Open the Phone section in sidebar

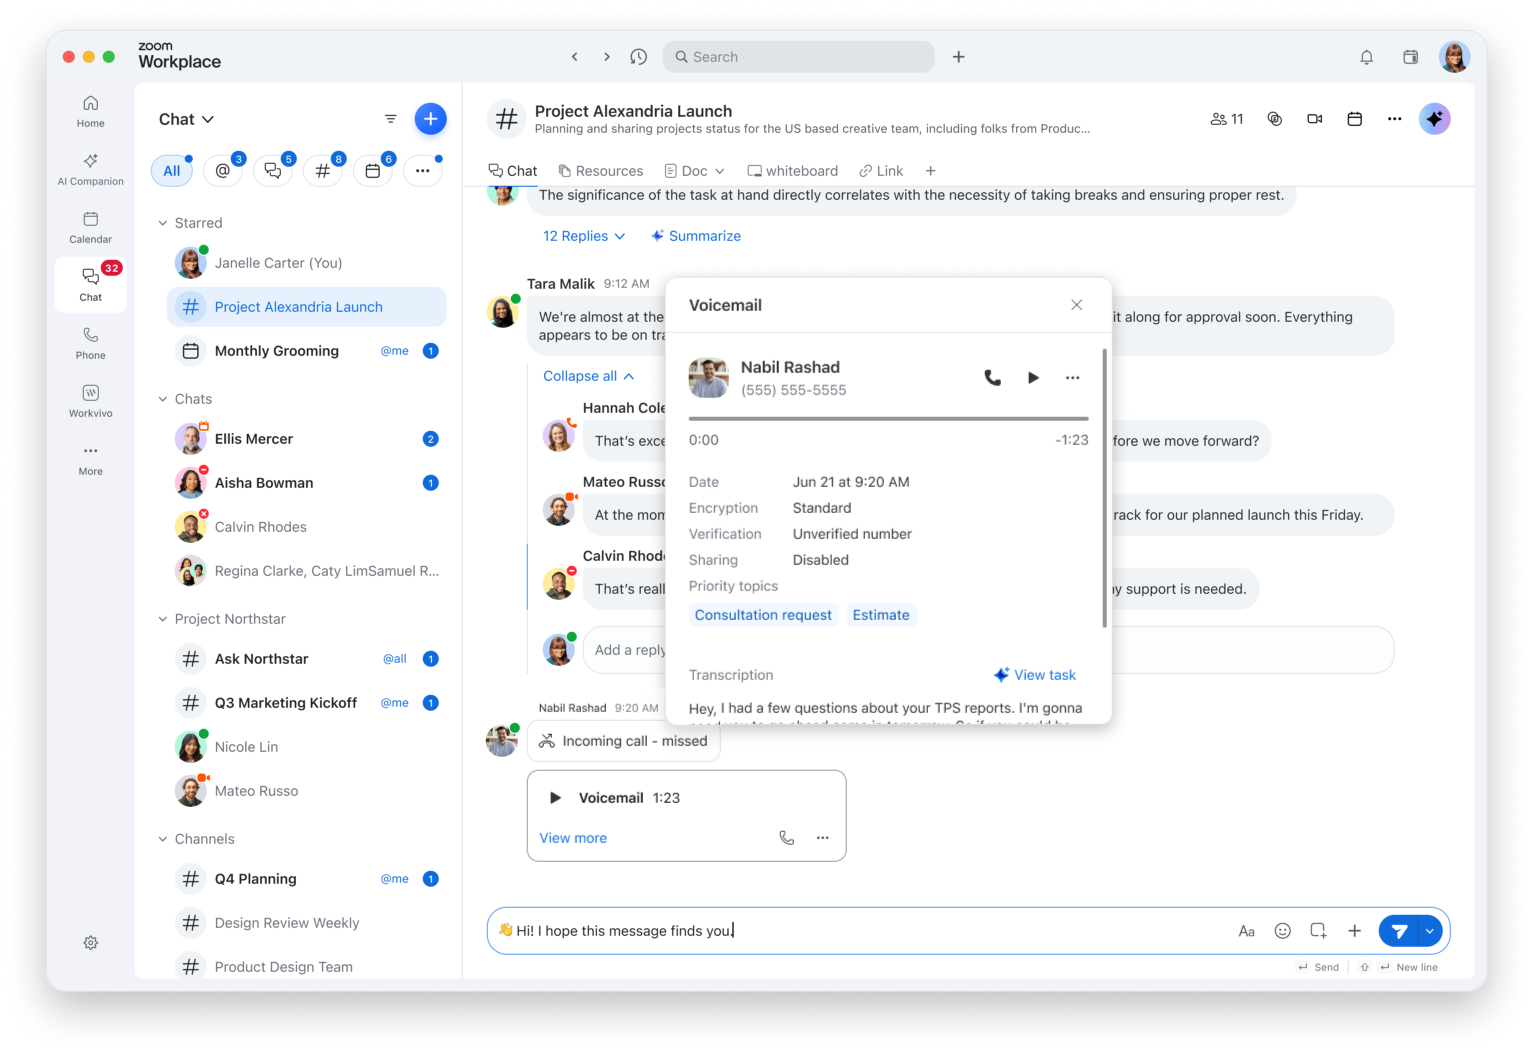click(90, 343)
